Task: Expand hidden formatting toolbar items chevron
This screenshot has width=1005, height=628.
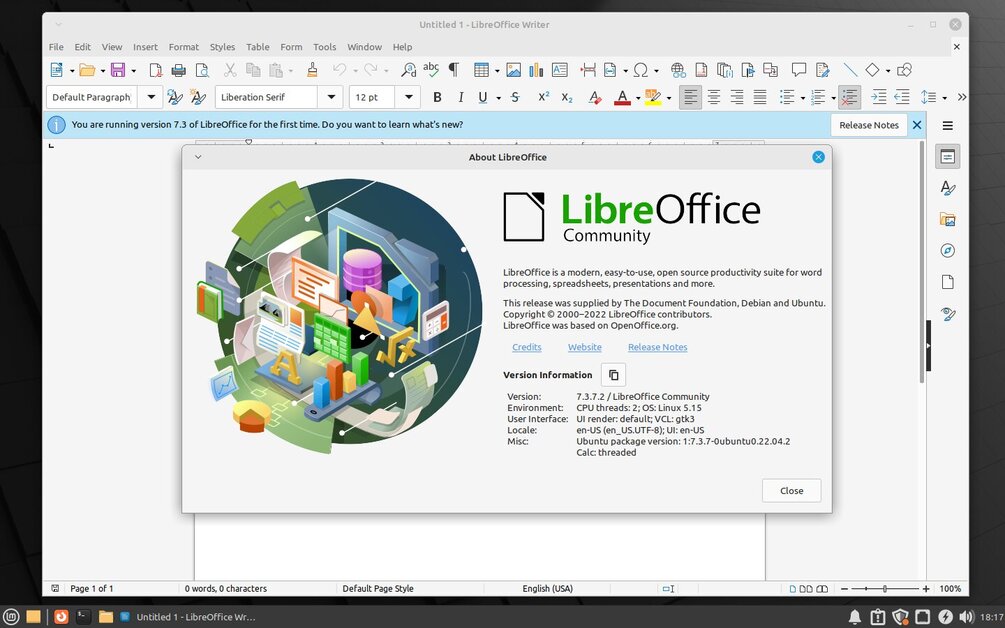Action: [961, 97]
